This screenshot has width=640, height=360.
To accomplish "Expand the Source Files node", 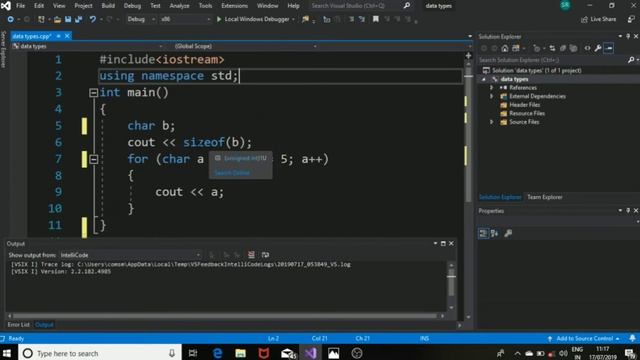I will 491,122.
